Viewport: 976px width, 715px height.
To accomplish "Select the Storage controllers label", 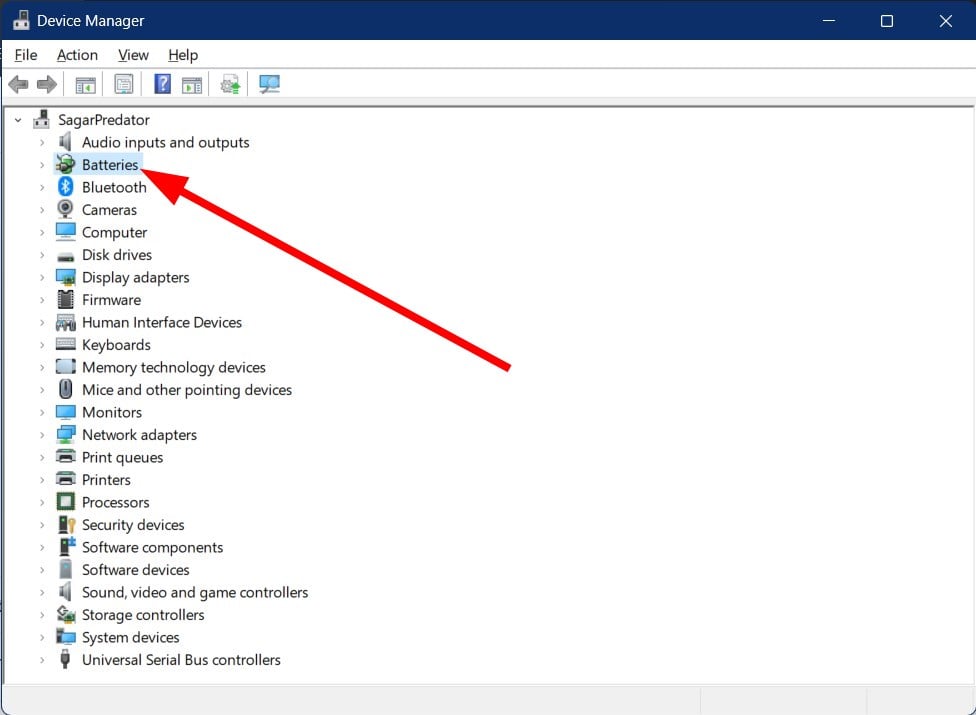I will [x=143, y=615].
